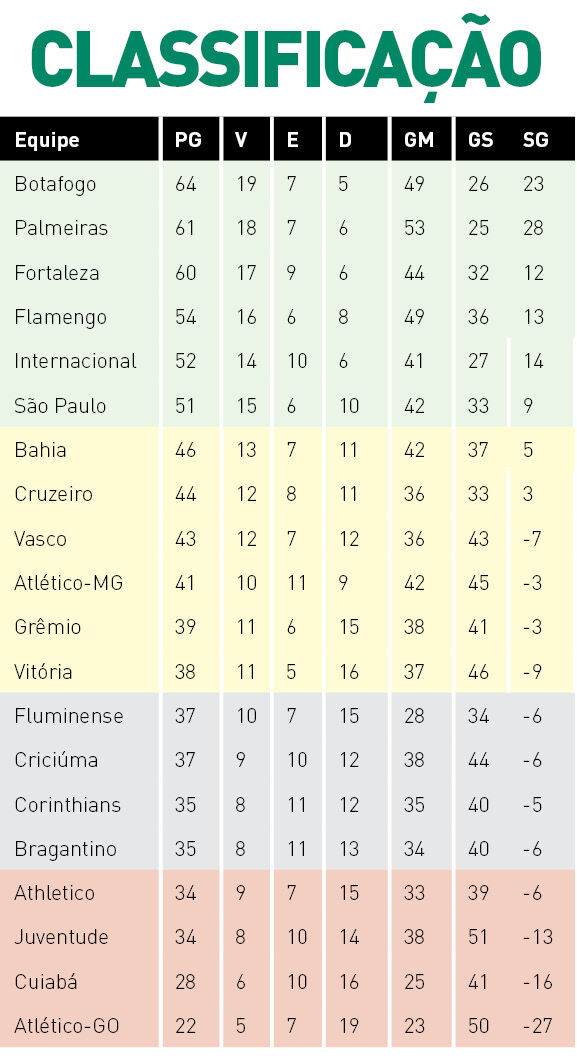The height and width of the screenshot is (1062, 577).
Task: Click Botafogo's 64 points value
Action: (x=186, y=184)
